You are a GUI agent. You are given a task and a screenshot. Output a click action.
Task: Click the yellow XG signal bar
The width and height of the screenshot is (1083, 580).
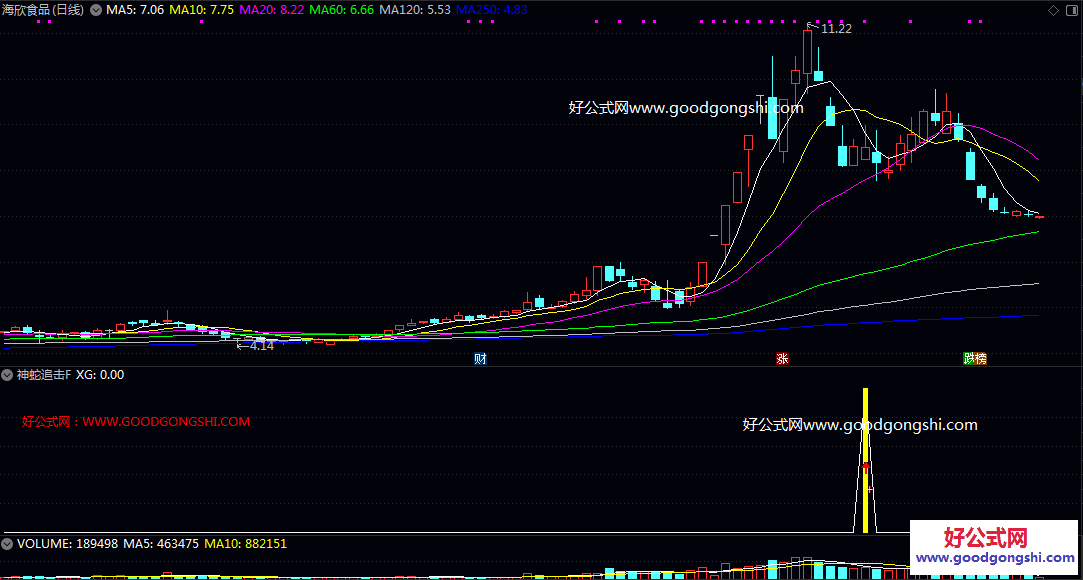[x=865, y=460]
